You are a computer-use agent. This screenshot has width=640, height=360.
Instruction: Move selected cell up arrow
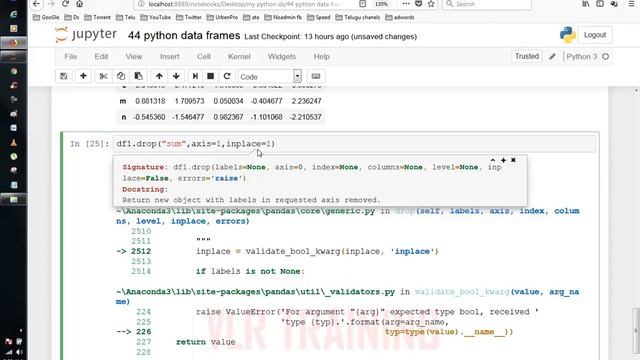tap(159, 76)
